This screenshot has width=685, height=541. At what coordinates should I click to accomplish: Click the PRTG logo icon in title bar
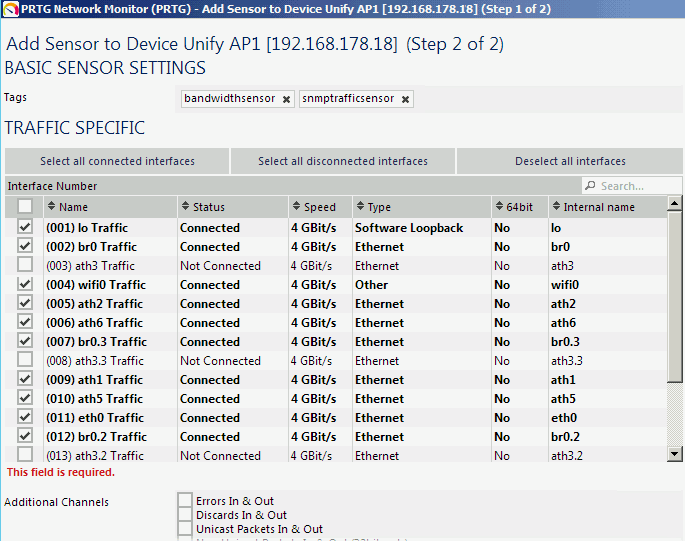[10, 9]
